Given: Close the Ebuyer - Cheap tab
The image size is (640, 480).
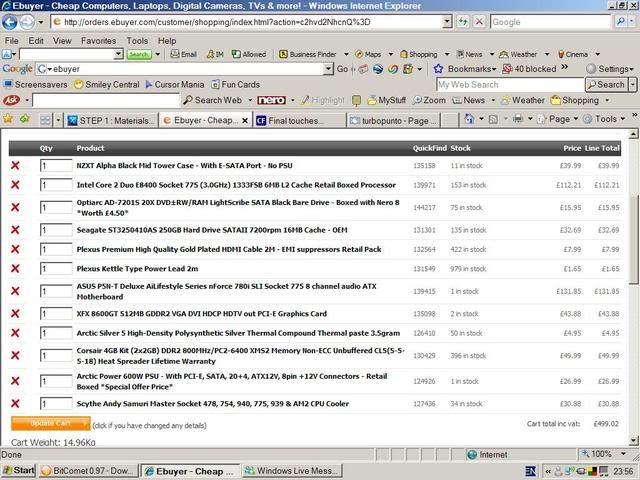Looking at the screenshot, I should tap(245, 120).
